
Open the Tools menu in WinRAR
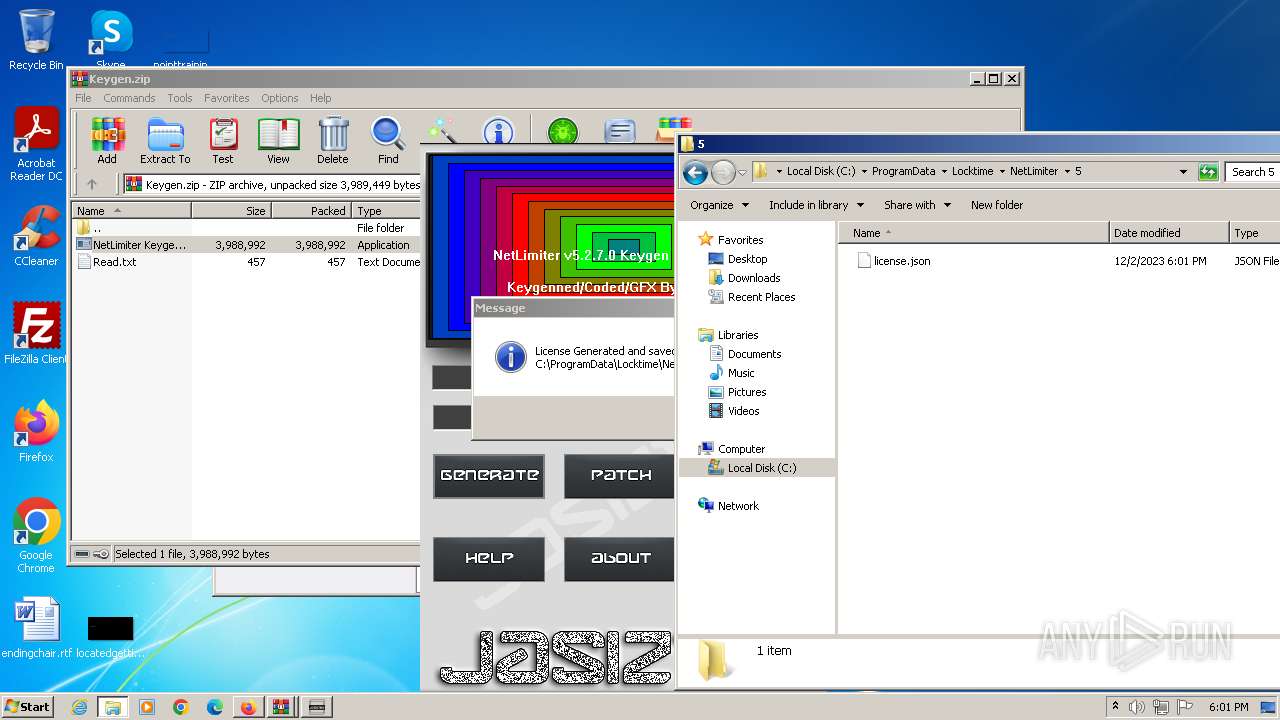[x=180, y=98]
